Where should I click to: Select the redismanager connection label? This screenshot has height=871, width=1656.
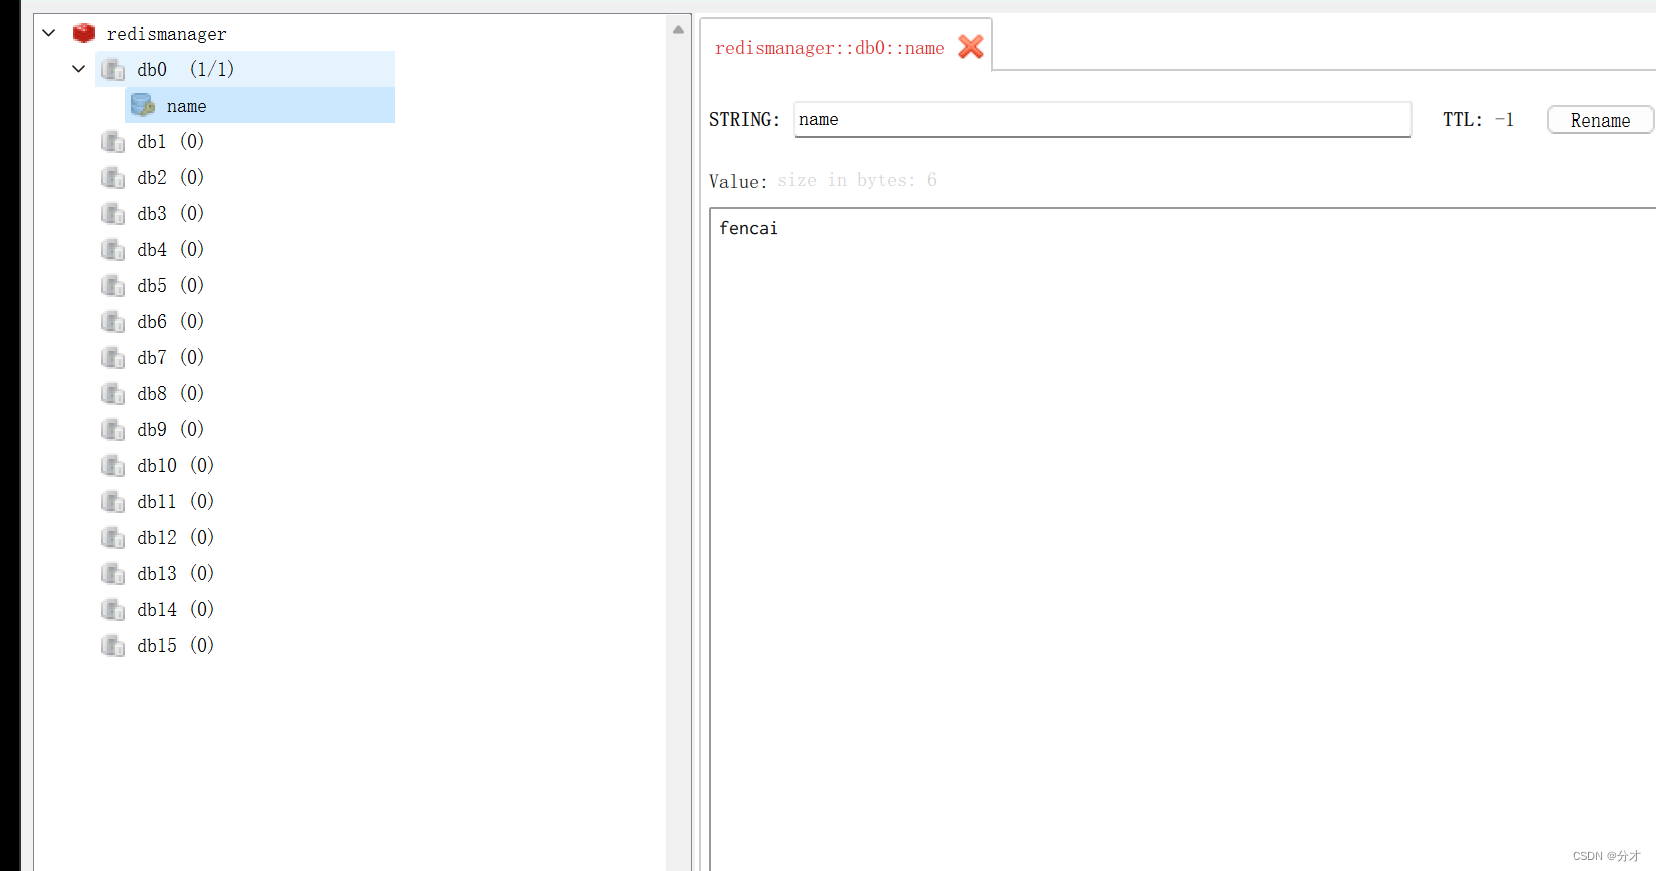point(167,34)
